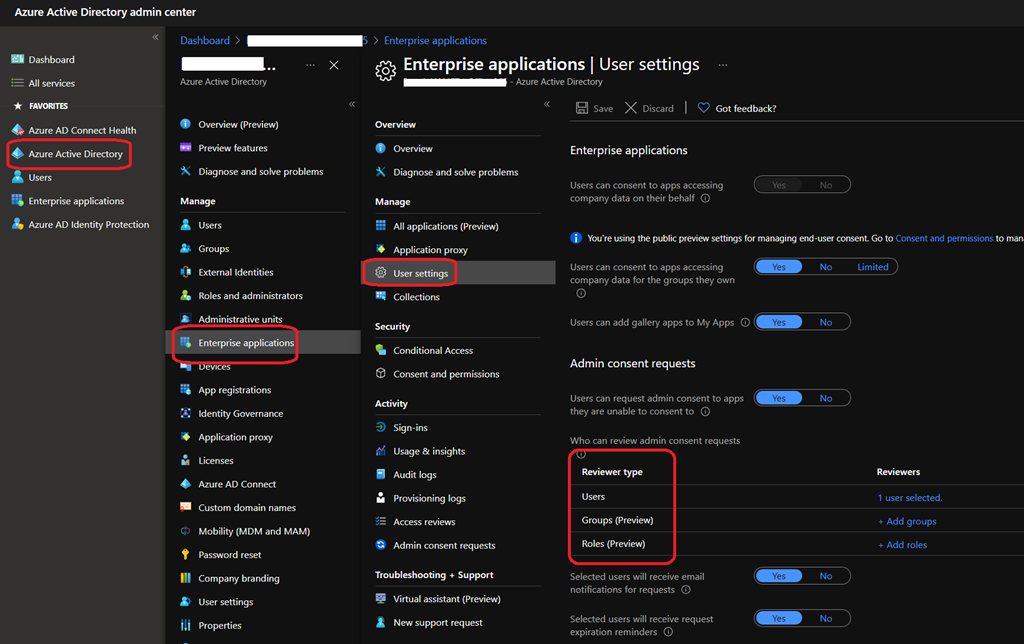Image resolution: width=1024 pixels, height=644 pixels.
Task: Open Audit logs under Activity
Action: click(x=414, y=475)
